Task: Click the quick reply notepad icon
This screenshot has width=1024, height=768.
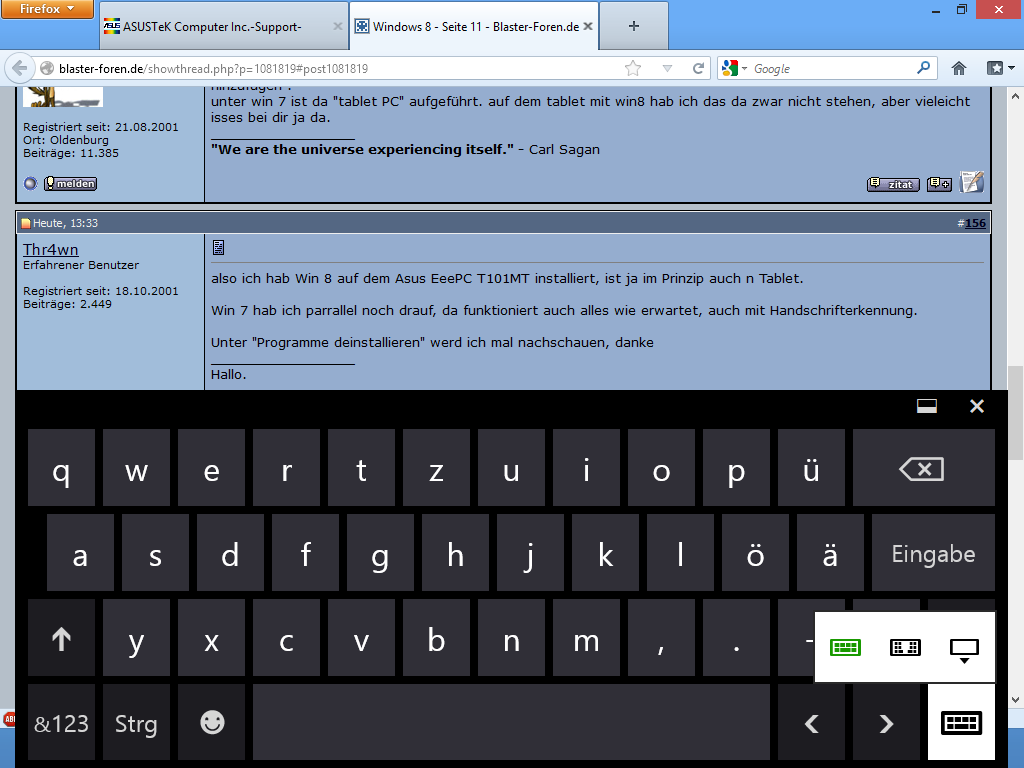Action: click(971, 182)
